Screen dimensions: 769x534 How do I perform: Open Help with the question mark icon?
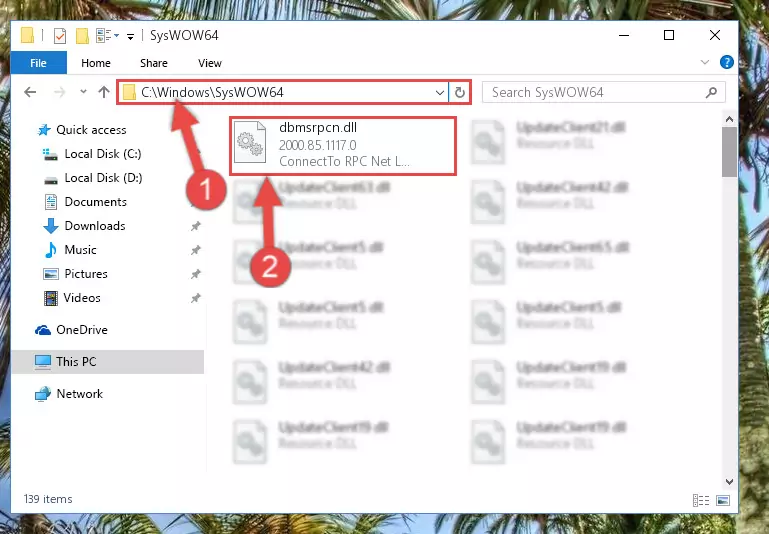(727, 62)
